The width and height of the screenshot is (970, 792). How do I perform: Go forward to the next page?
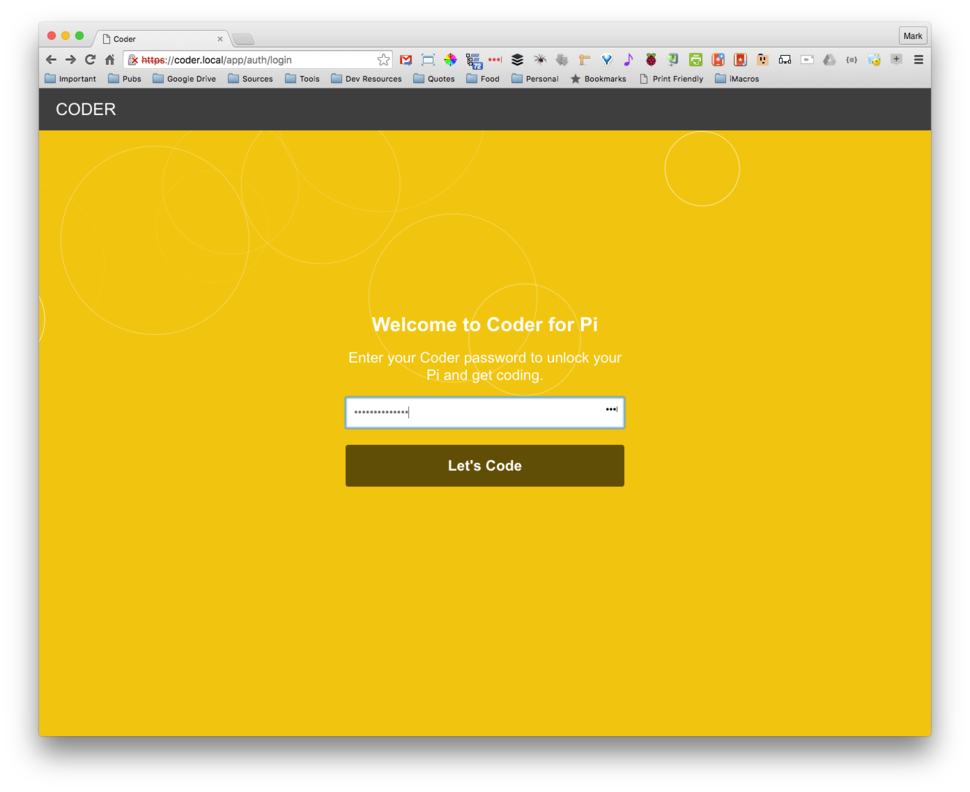point(71,60)
